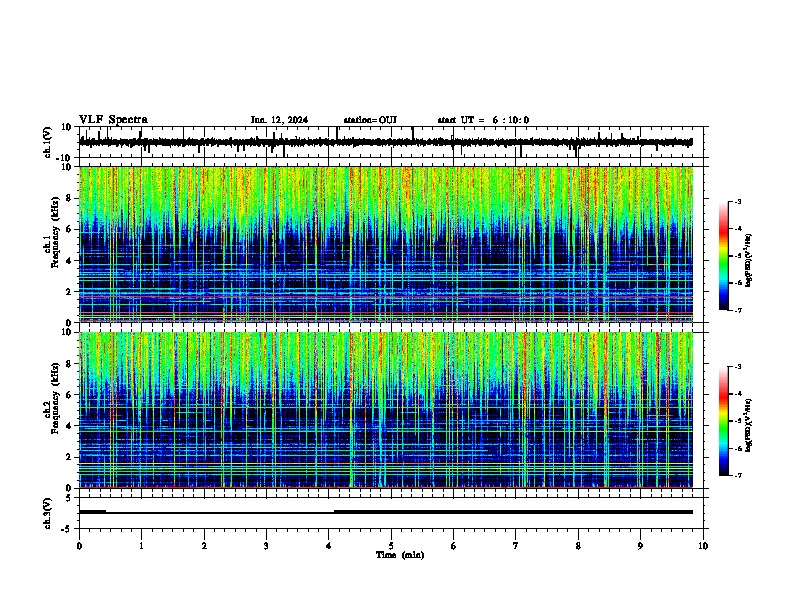
Task: Select the date label "Jan. 12, 2024"
Action: coord(279,120)
